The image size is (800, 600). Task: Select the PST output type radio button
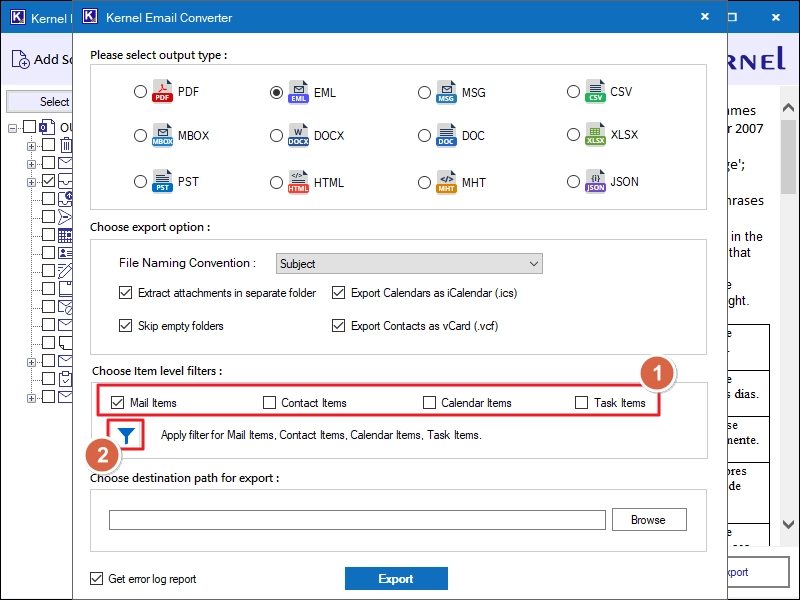tap(140, 182)
